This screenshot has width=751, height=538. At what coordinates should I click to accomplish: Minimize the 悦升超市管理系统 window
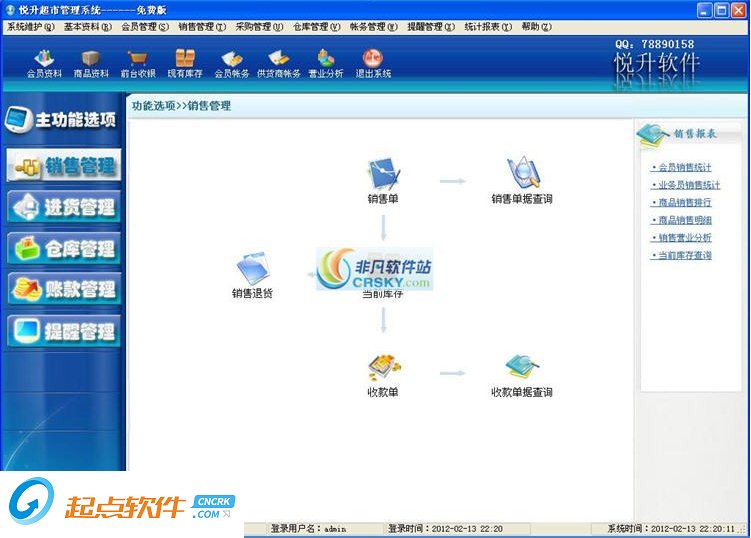click(704, 10)
